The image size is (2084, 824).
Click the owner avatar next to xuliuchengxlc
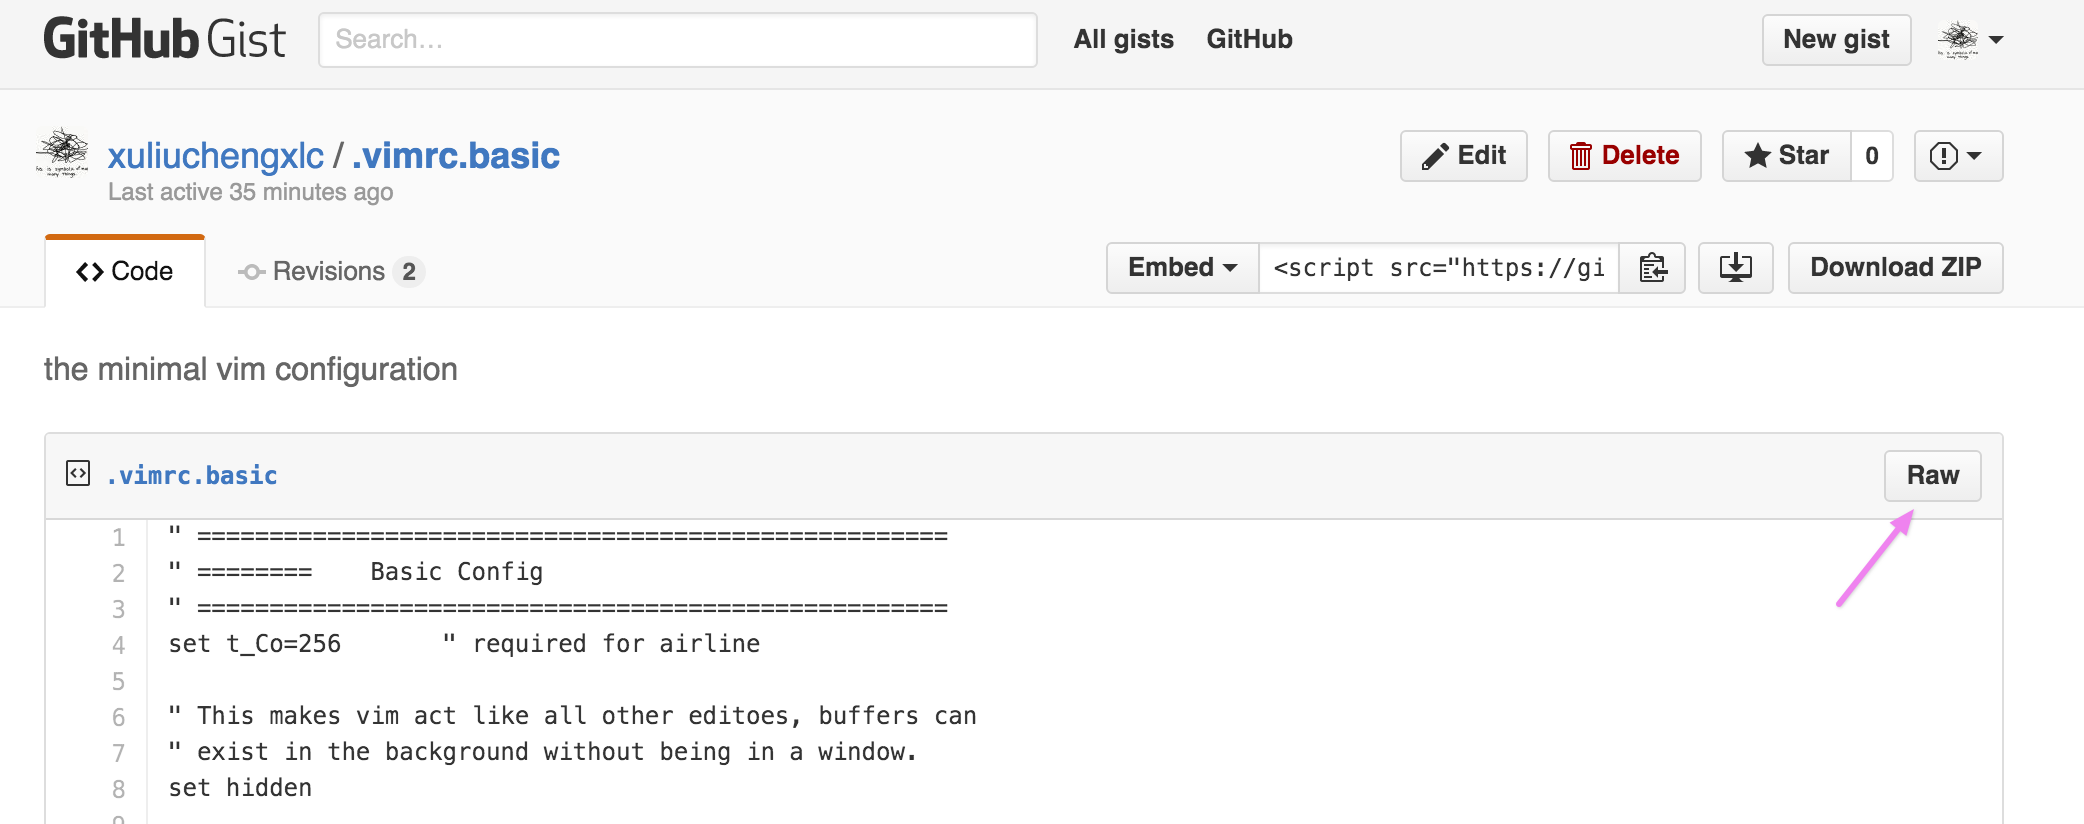click(62, 152)
